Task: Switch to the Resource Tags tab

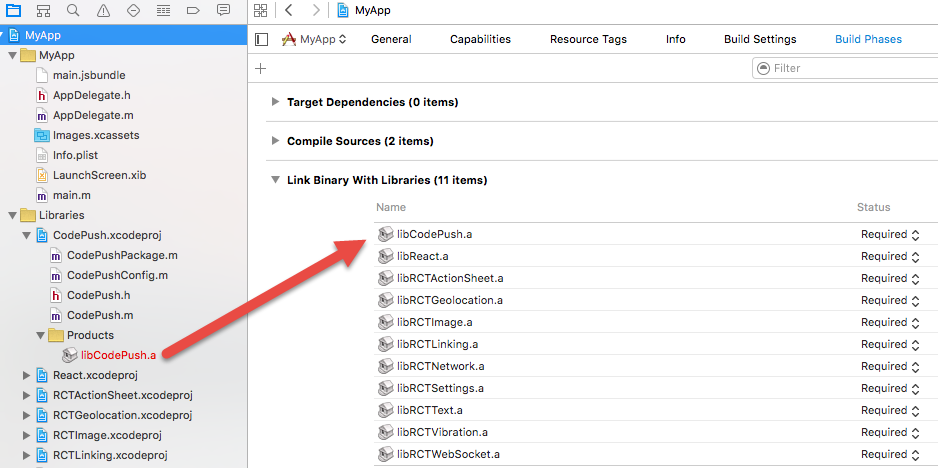Action: (588, 39)
